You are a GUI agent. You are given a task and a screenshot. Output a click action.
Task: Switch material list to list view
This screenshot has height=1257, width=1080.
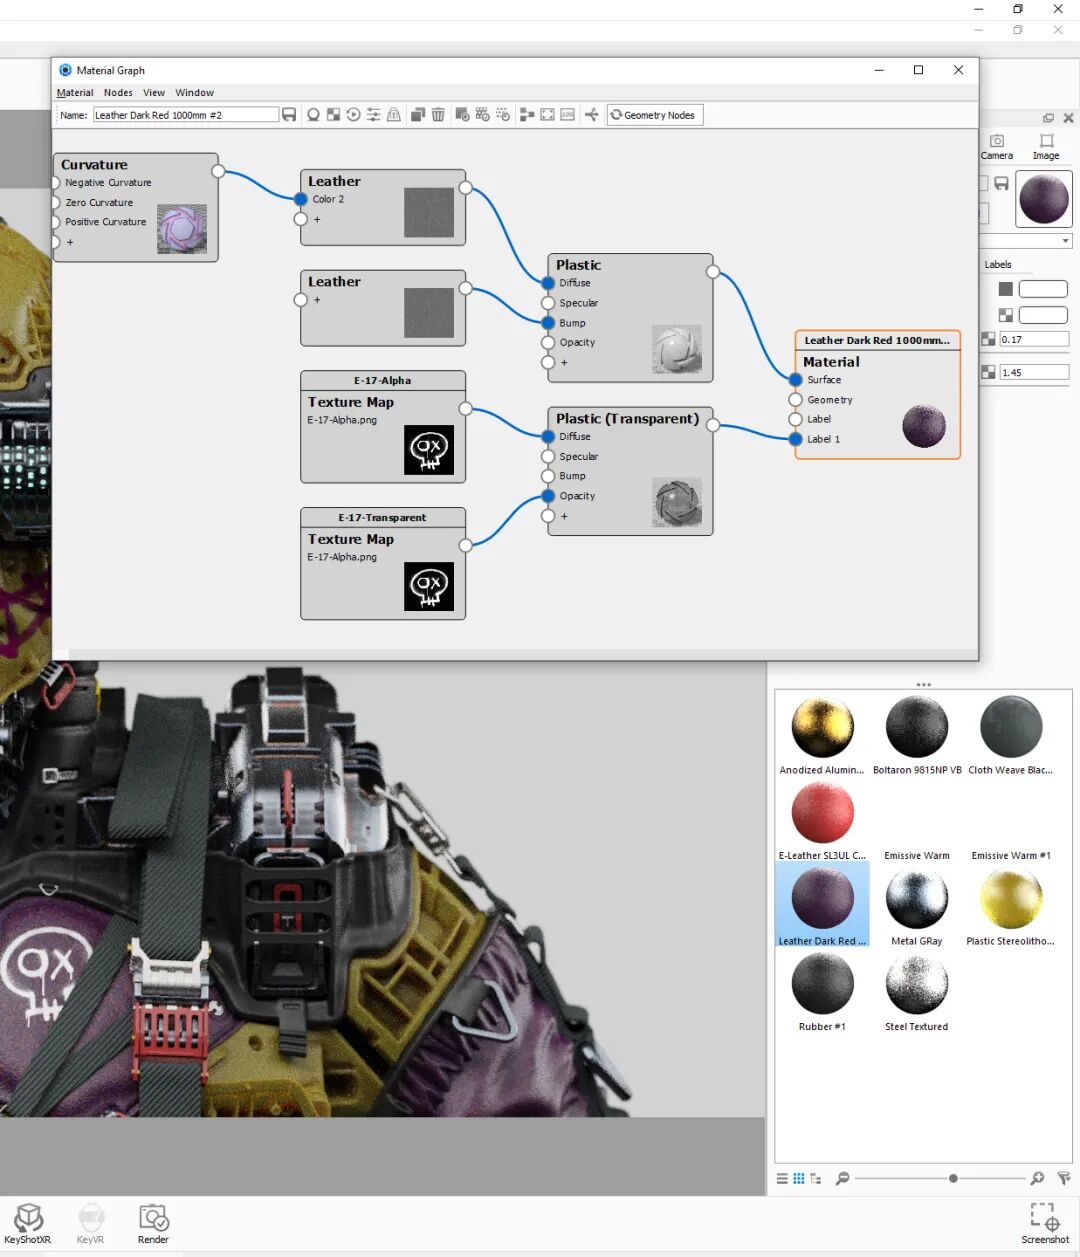point(782,1179)
